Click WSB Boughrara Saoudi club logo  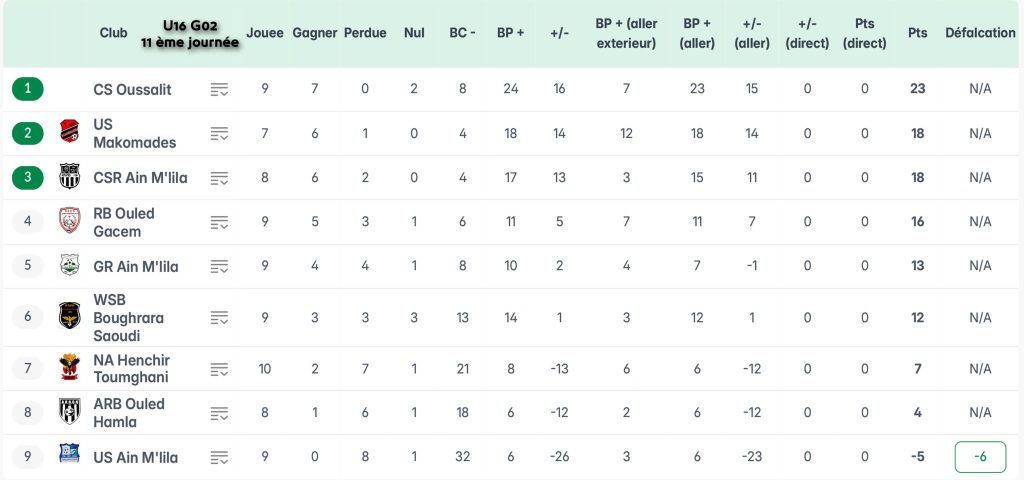(x=69, y=317)
